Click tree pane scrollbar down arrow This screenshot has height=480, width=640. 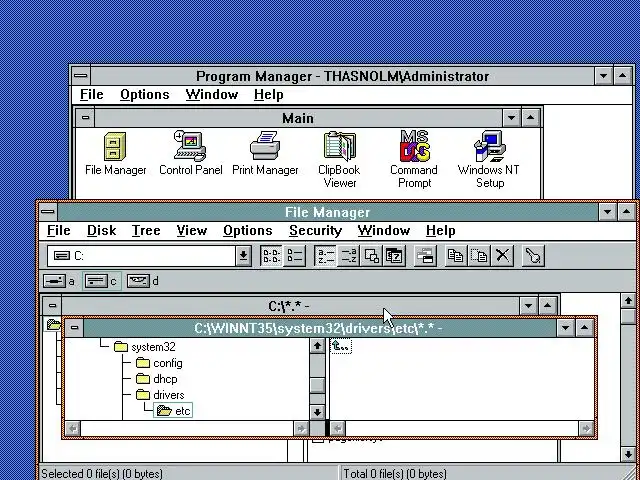point(318,411)
